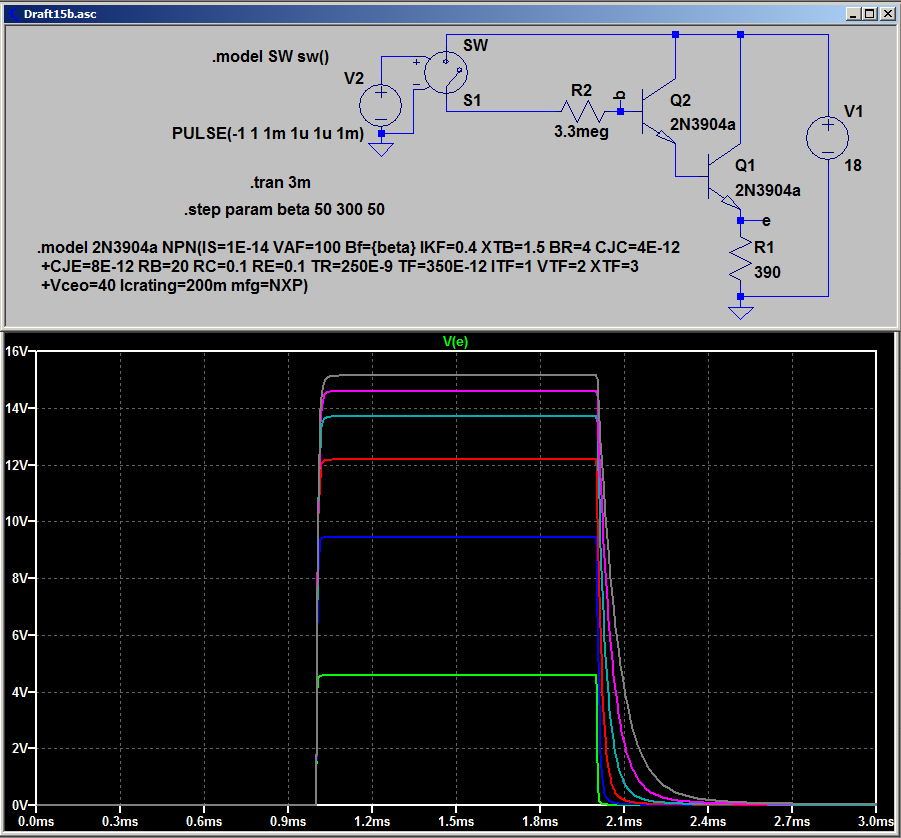901x838 pixels.
Task: Click the V2 voltage source symbol
Action: click(380, 105)
